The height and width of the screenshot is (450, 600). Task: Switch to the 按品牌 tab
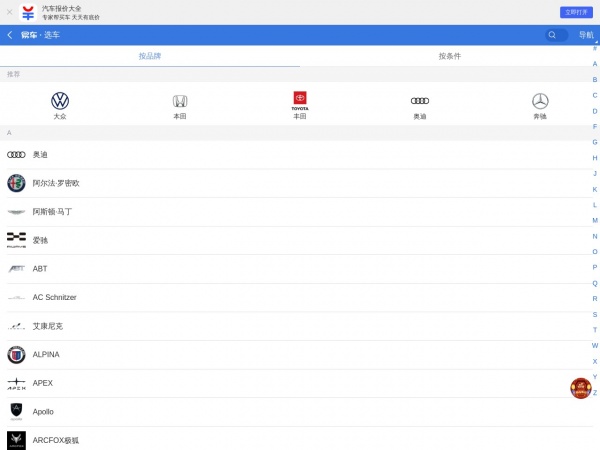tap(150, 56)
